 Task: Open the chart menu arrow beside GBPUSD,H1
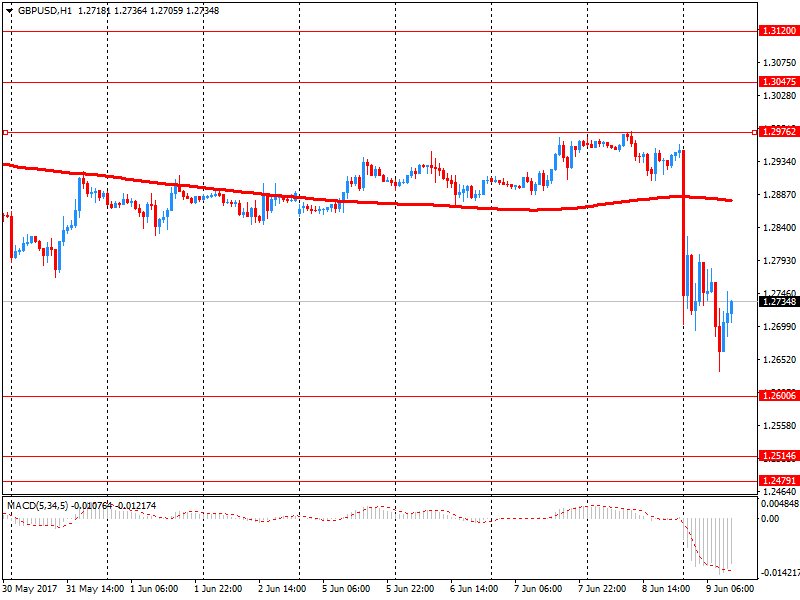pos(9,11)
